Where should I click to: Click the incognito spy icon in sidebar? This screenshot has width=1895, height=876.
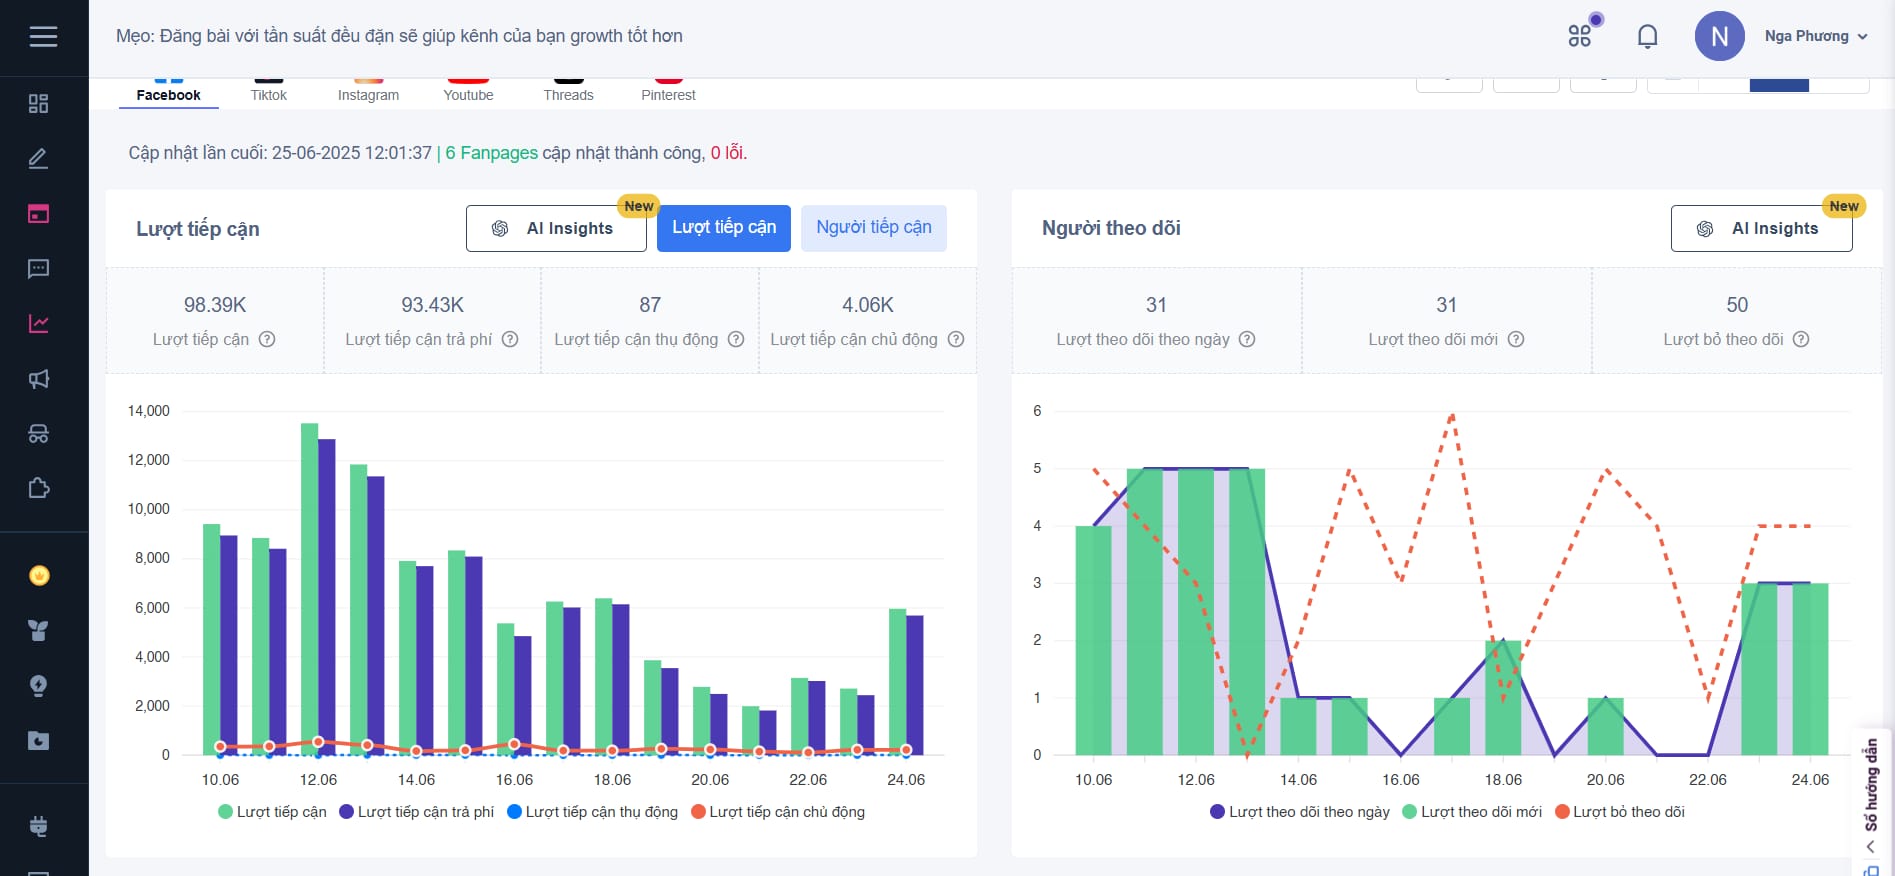(39, 434)
